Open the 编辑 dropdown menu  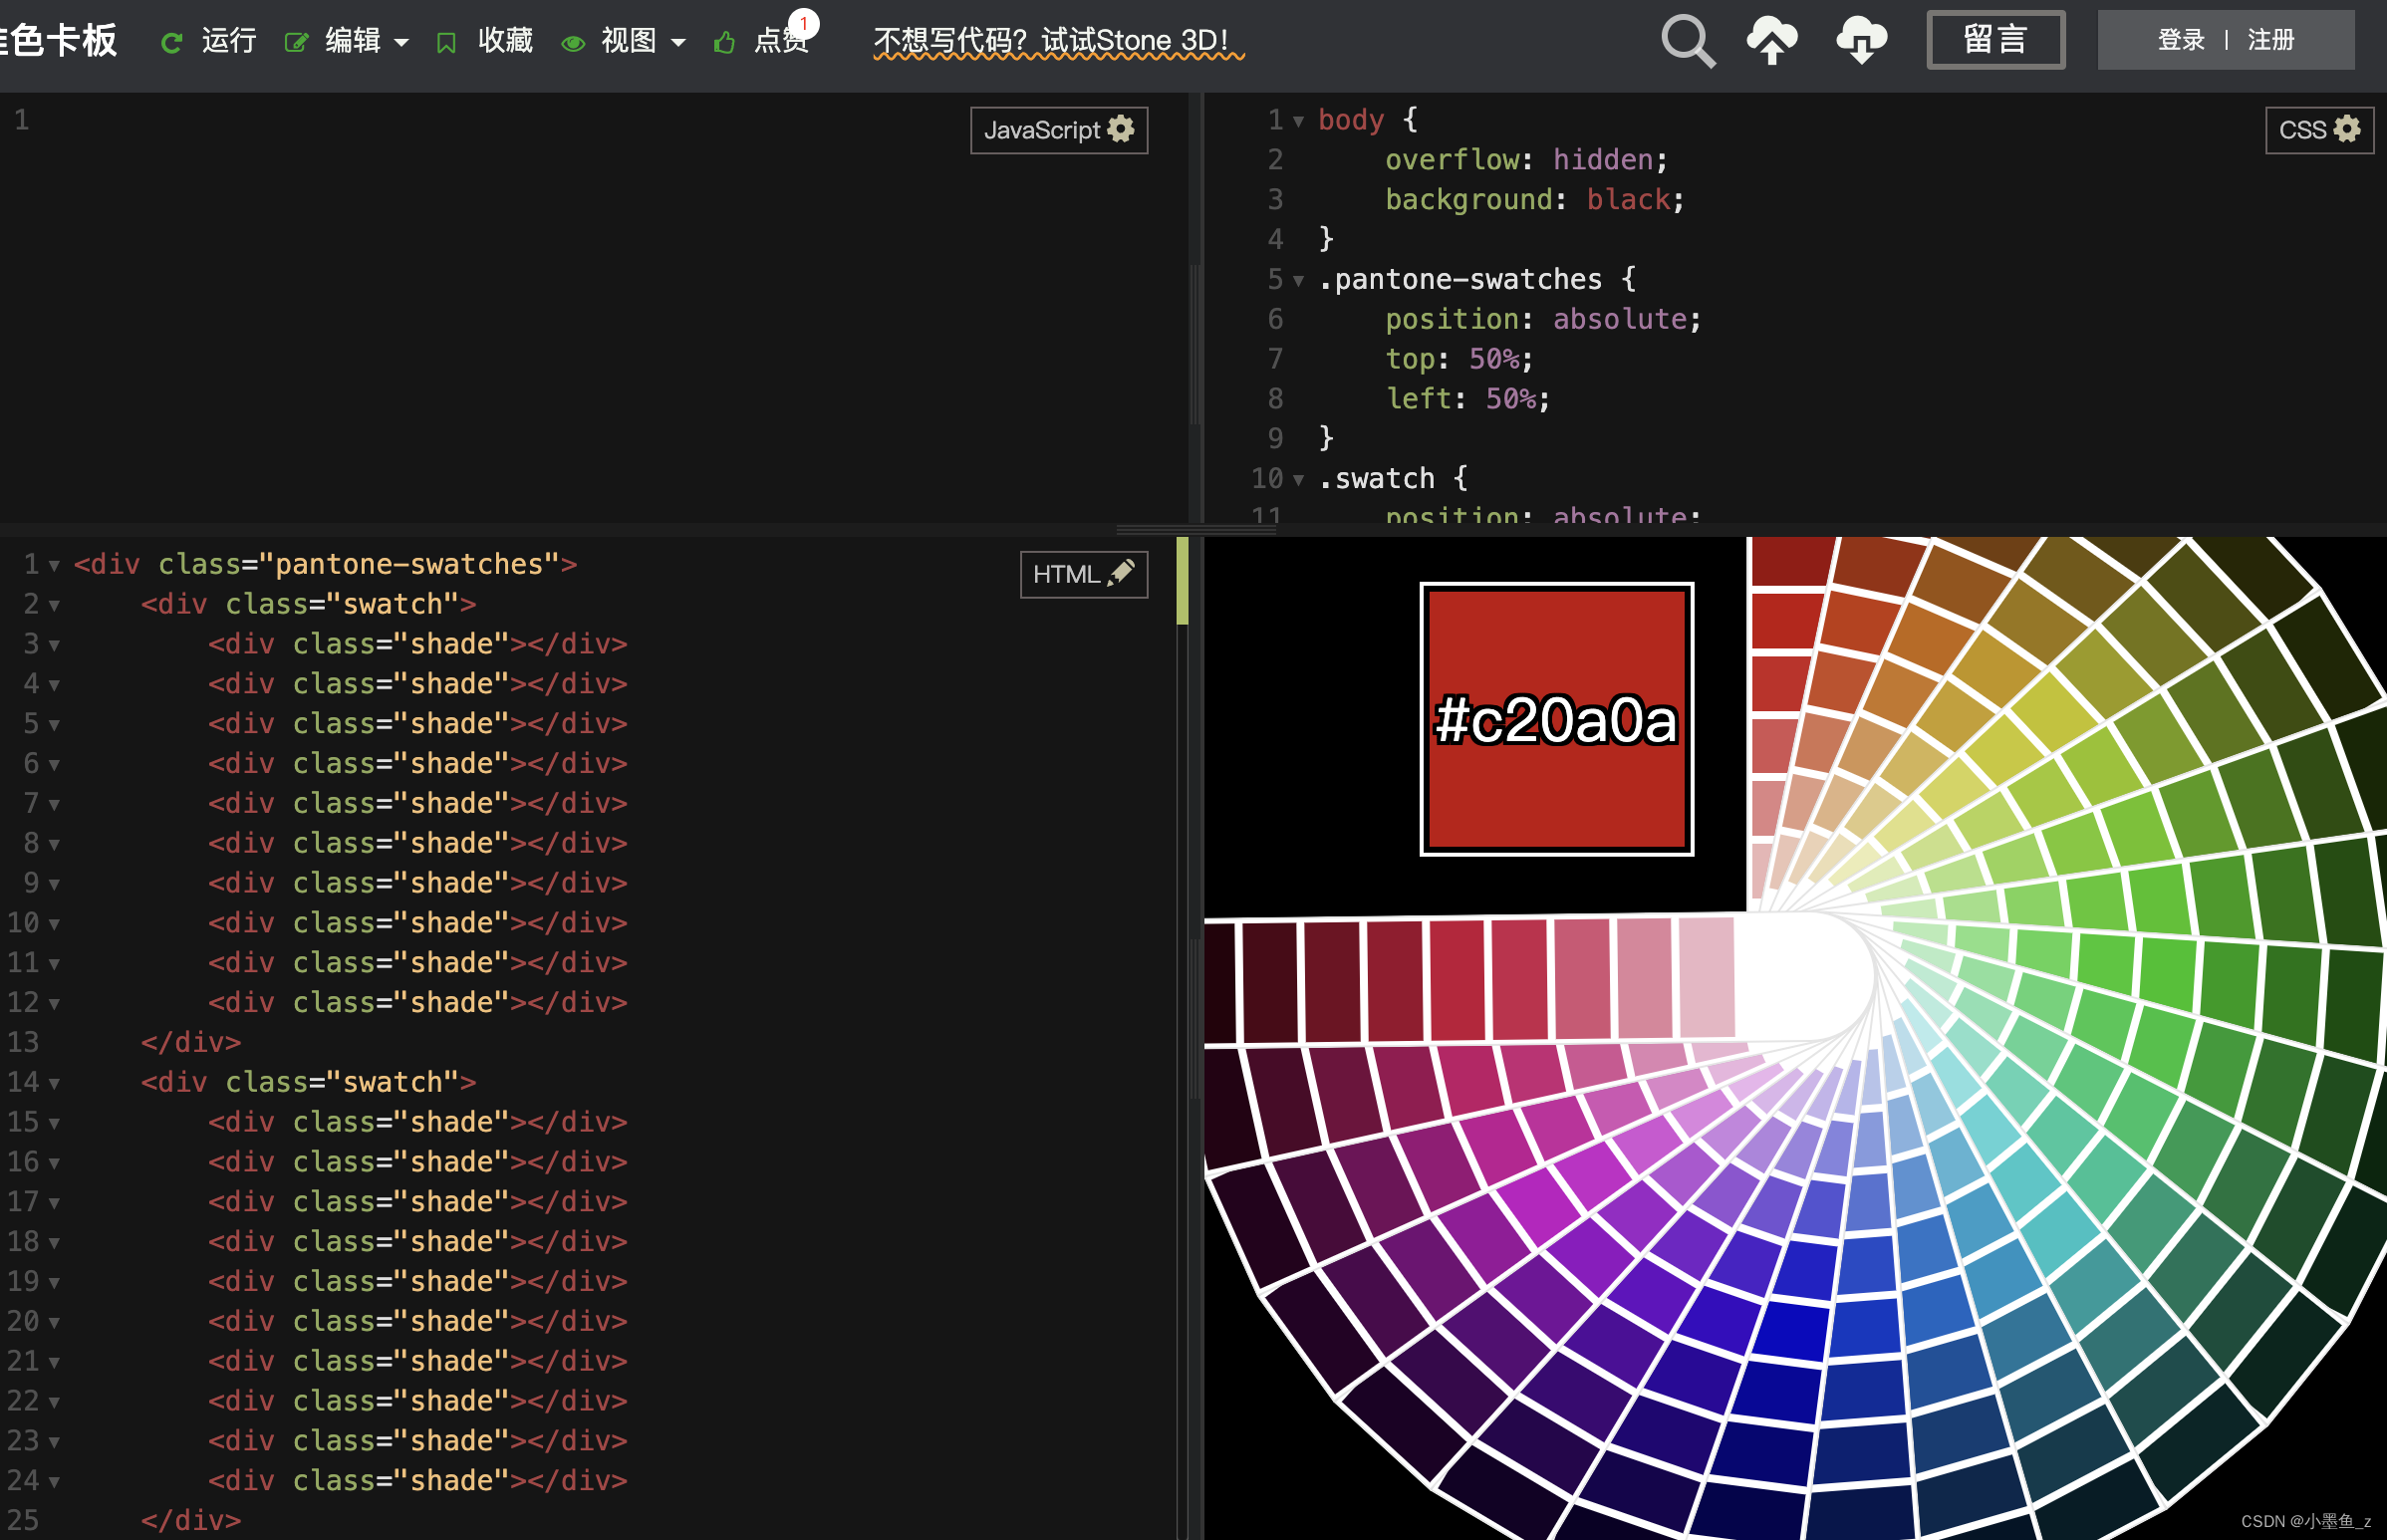[x=366, y=41]
